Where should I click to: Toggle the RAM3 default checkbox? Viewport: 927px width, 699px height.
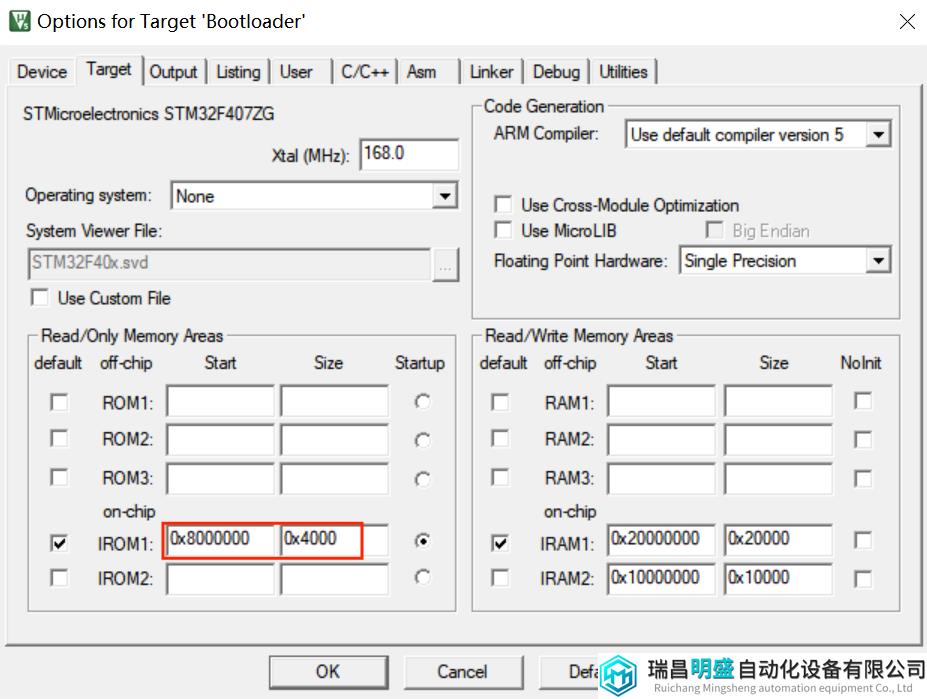coord(500,477)
